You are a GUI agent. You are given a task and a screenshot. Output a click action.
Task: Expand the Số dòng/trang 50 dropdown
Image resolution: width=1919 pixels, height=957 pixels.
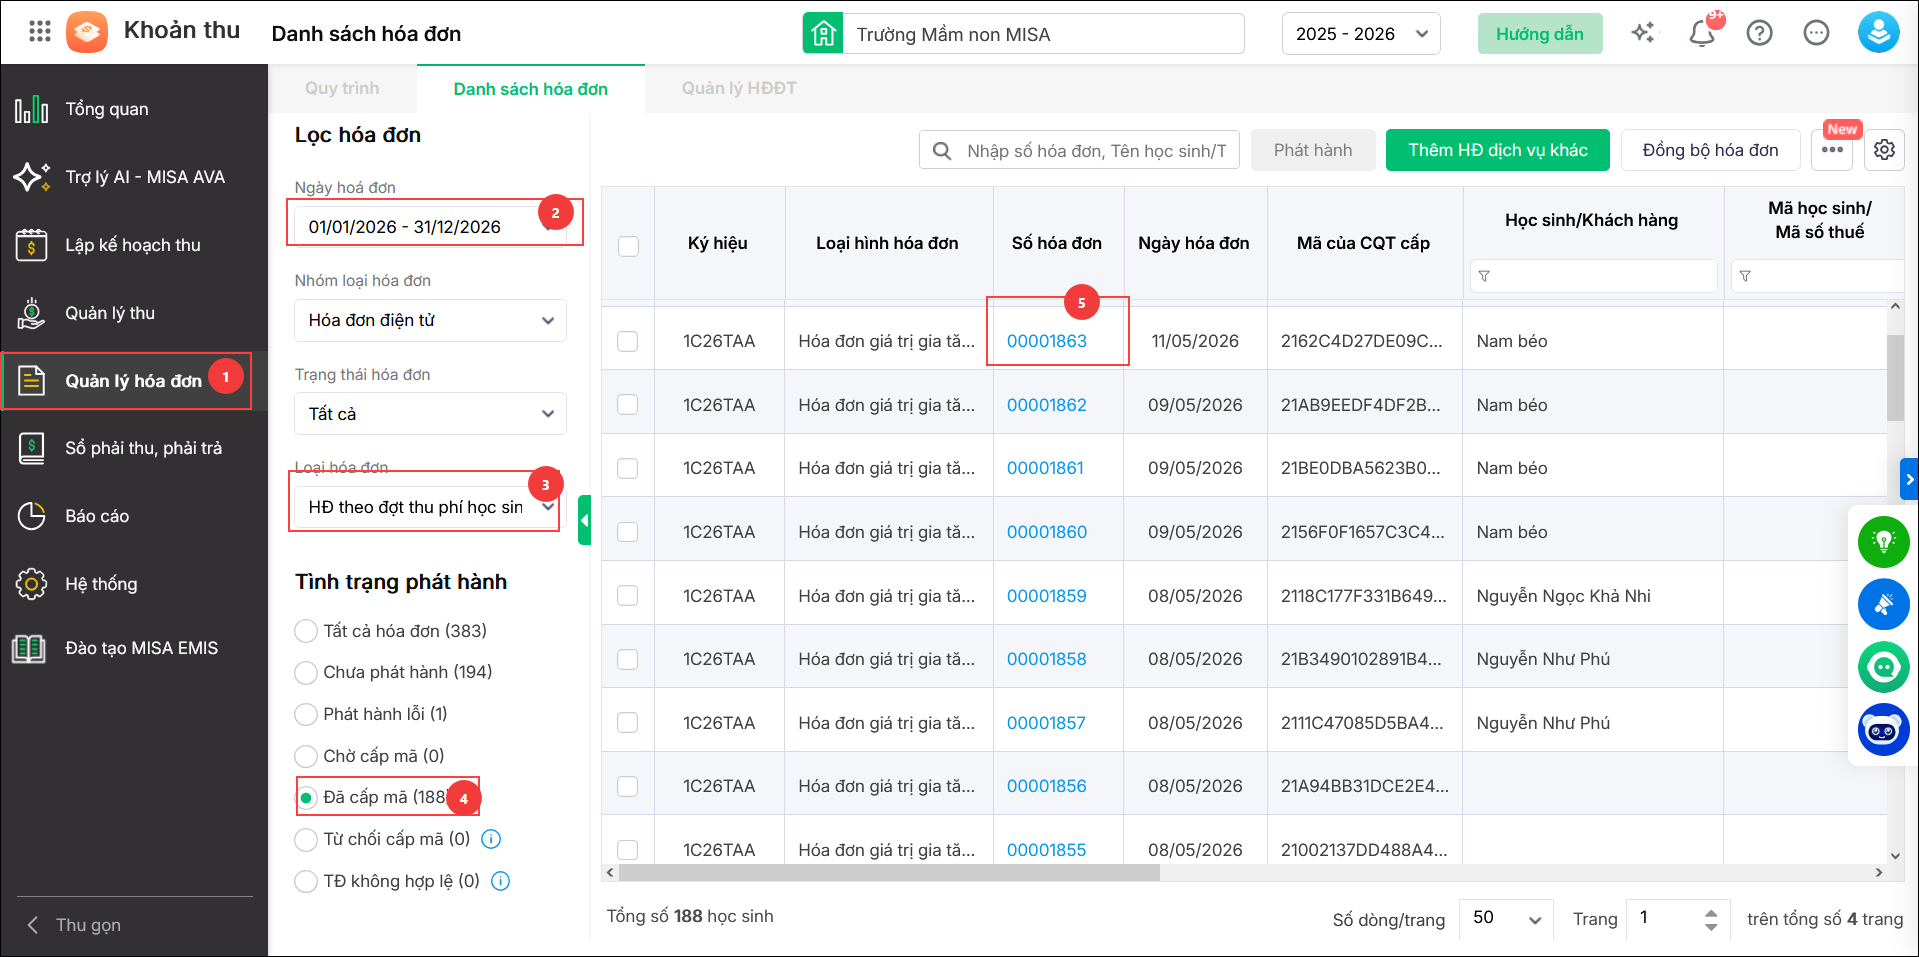tap(1506, 918)
